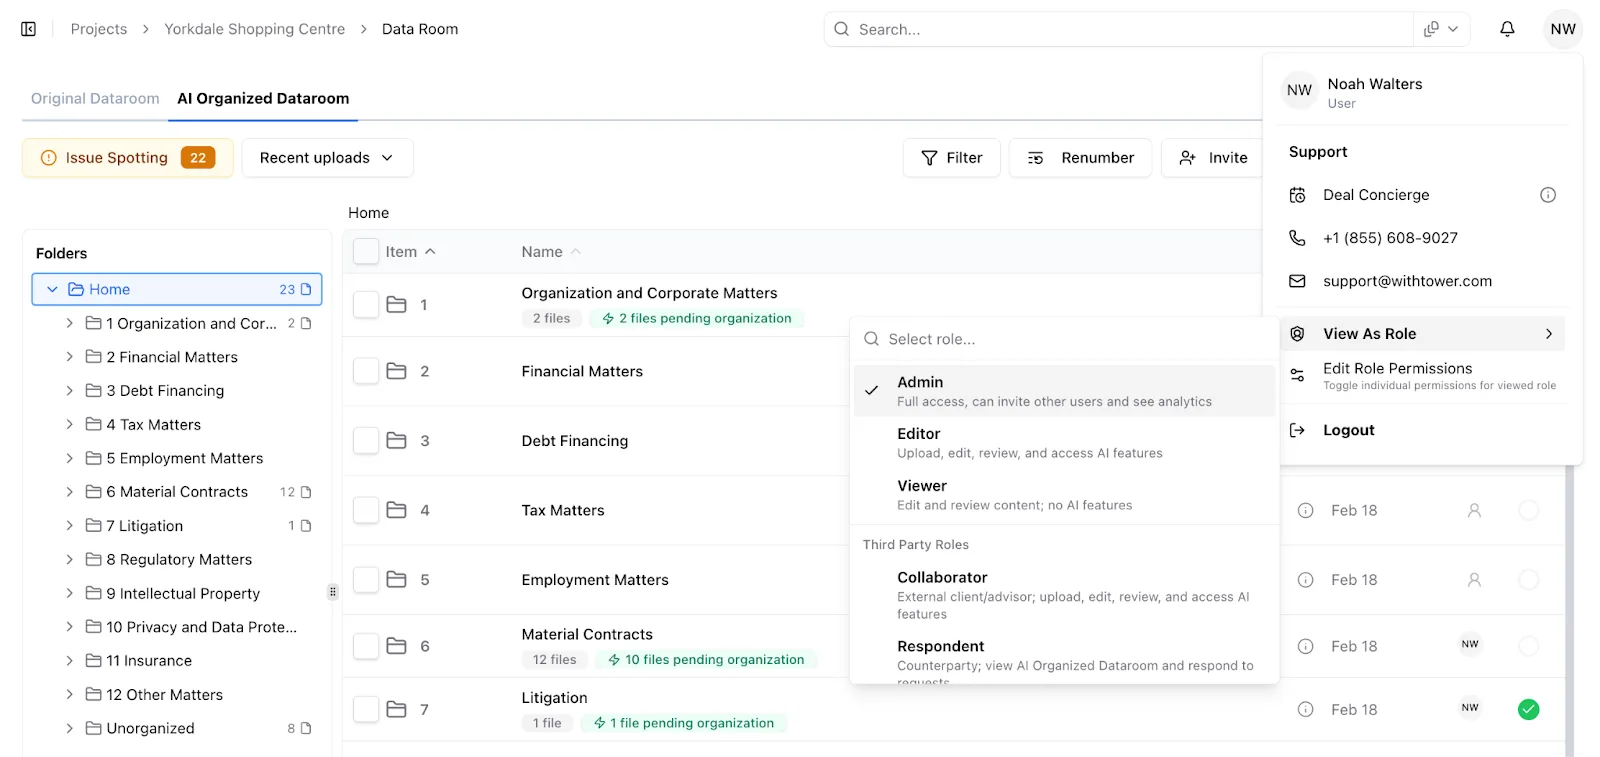This screenshot has height=757, width=1600.
Task: Check the box for Litigation row
Action: point(366,709)
